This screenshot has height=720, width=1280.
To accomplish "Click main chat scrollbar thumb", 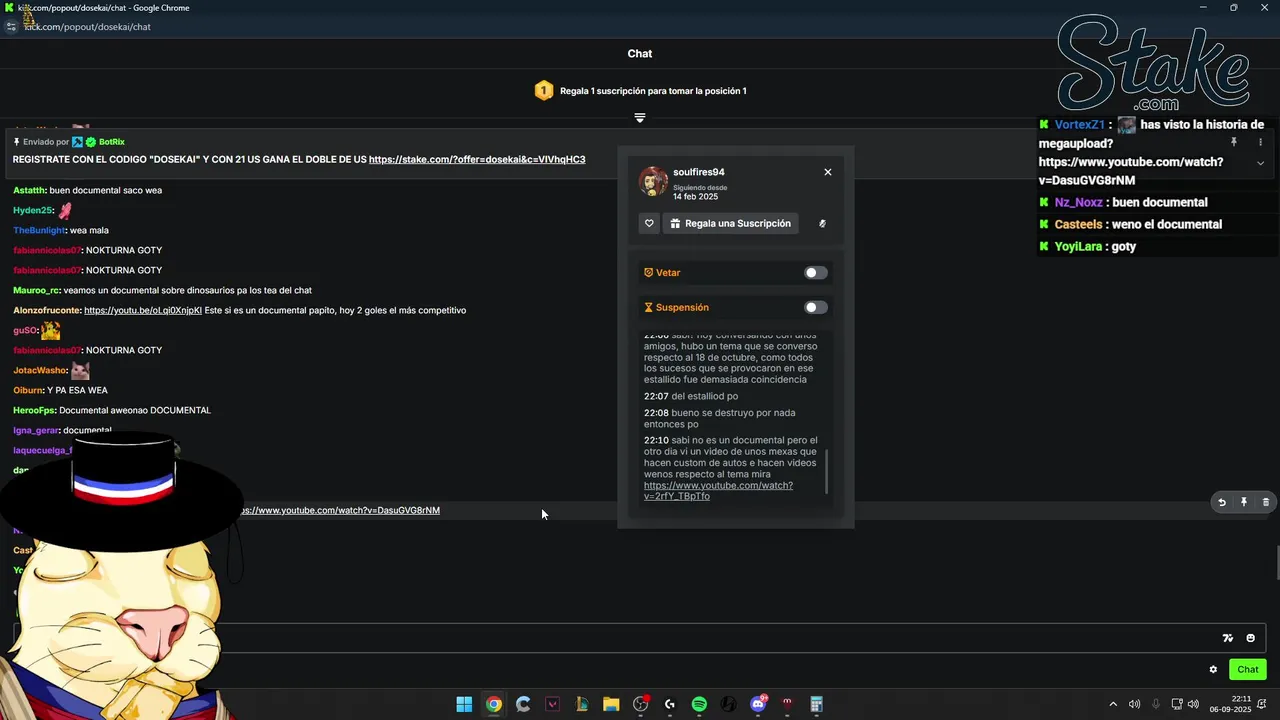I will tap(1277, 562).
